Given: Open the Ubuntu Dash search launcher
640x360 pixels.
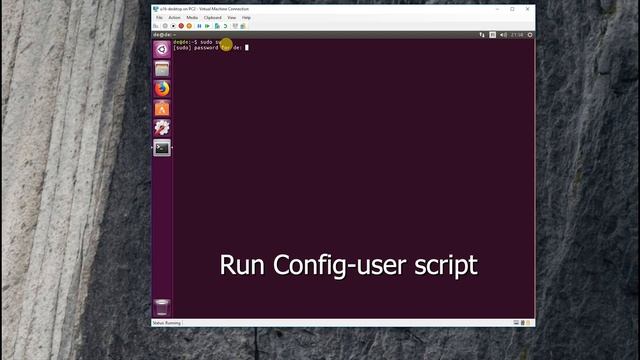Looking at the screenshot, I should click(x=162, y=49).
